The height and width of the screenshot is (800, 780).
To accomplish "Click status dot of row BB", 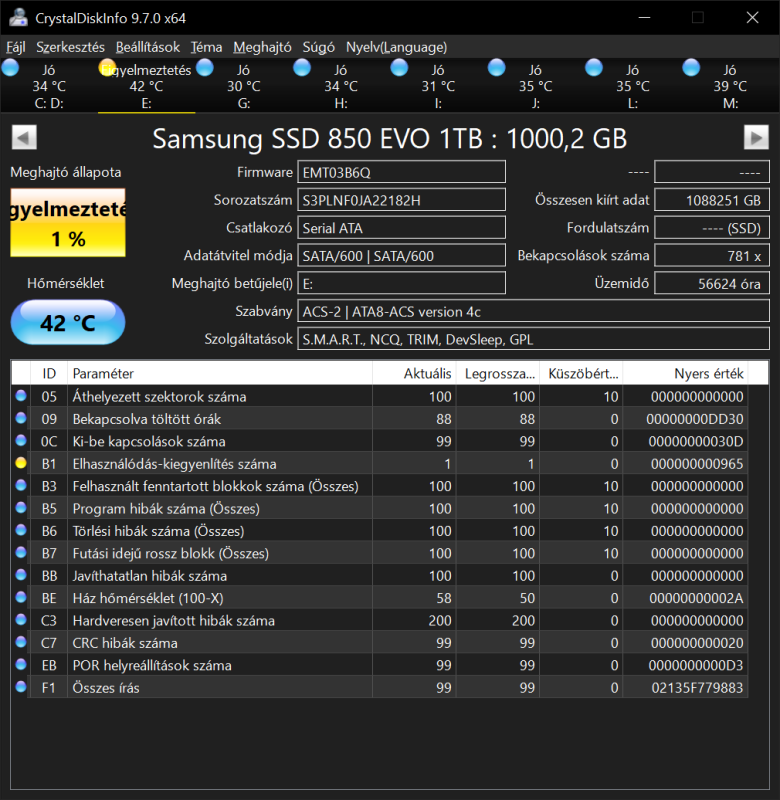I will tap(21, 575).
